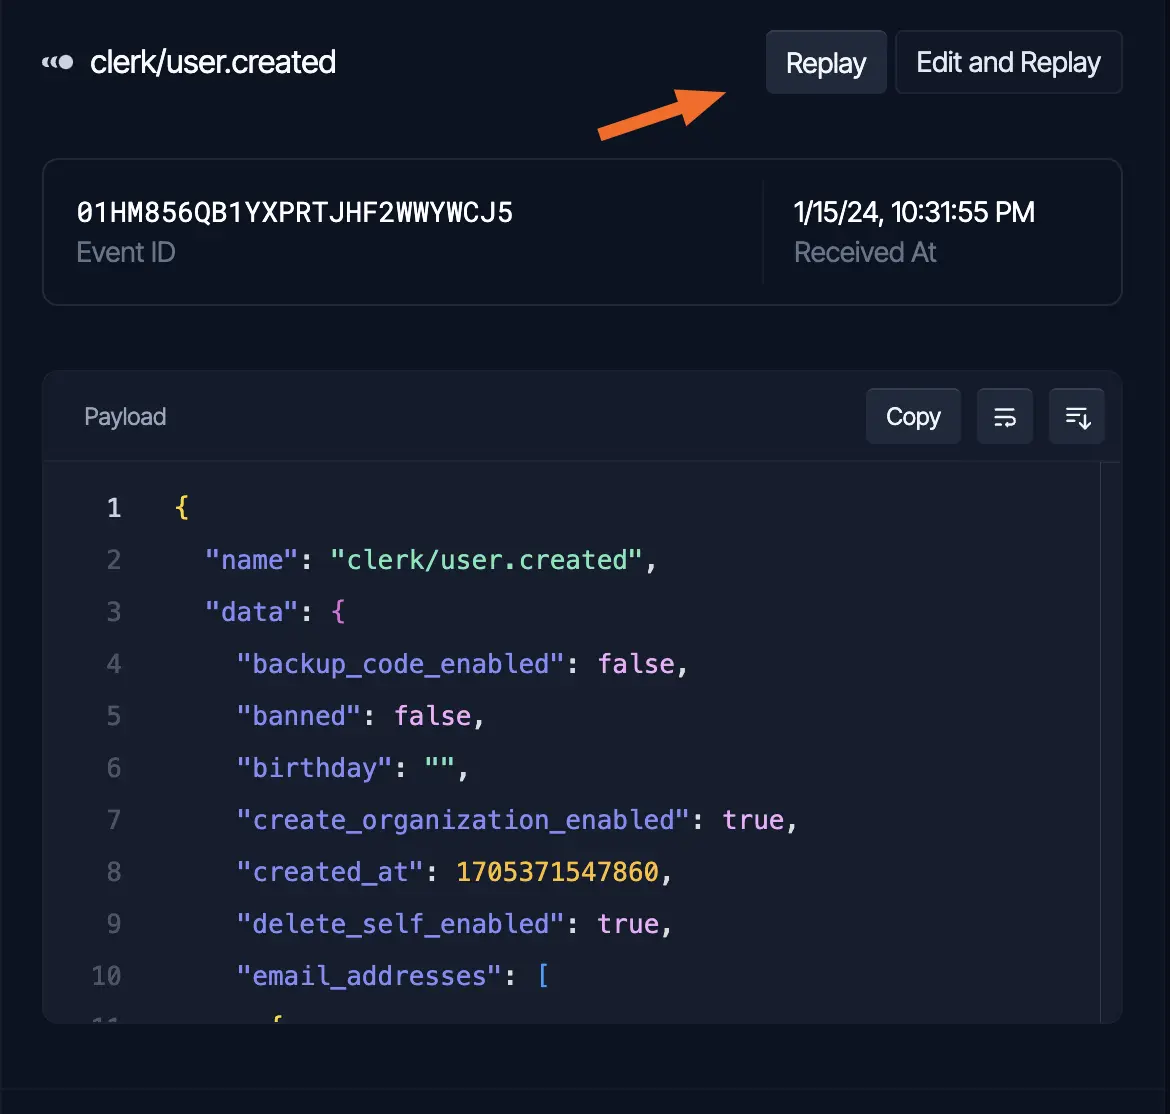Click the backup_code_enabled key

pyautogui.click(x=400, y=663)
